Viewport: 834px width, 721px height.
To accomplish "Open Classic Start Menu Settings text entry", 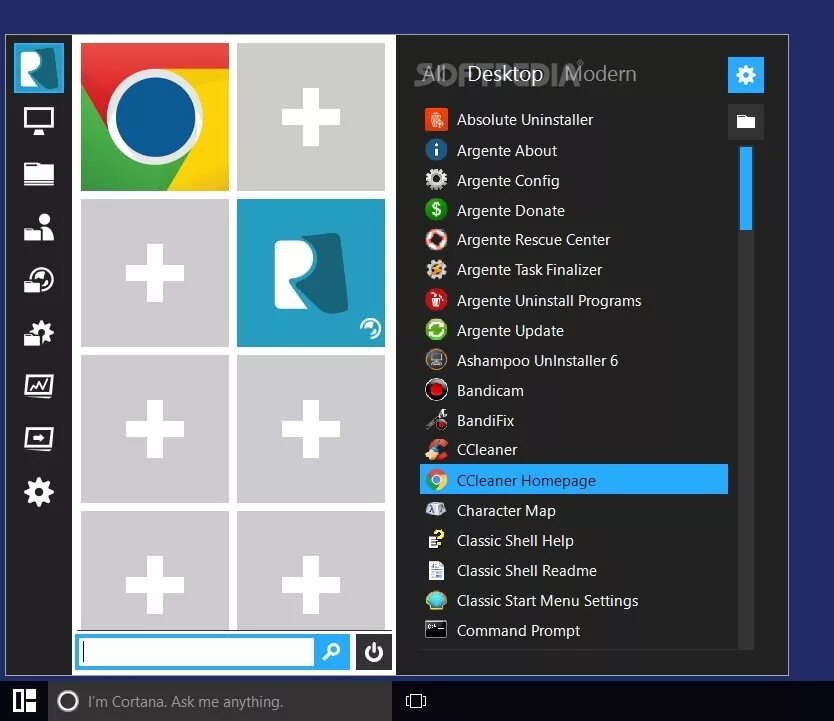I will [547, 601].
